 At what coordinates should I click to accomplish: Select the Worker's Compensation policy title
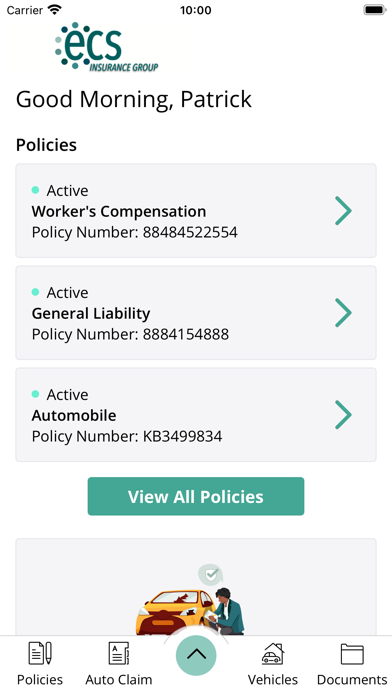[x=119, y=212]
